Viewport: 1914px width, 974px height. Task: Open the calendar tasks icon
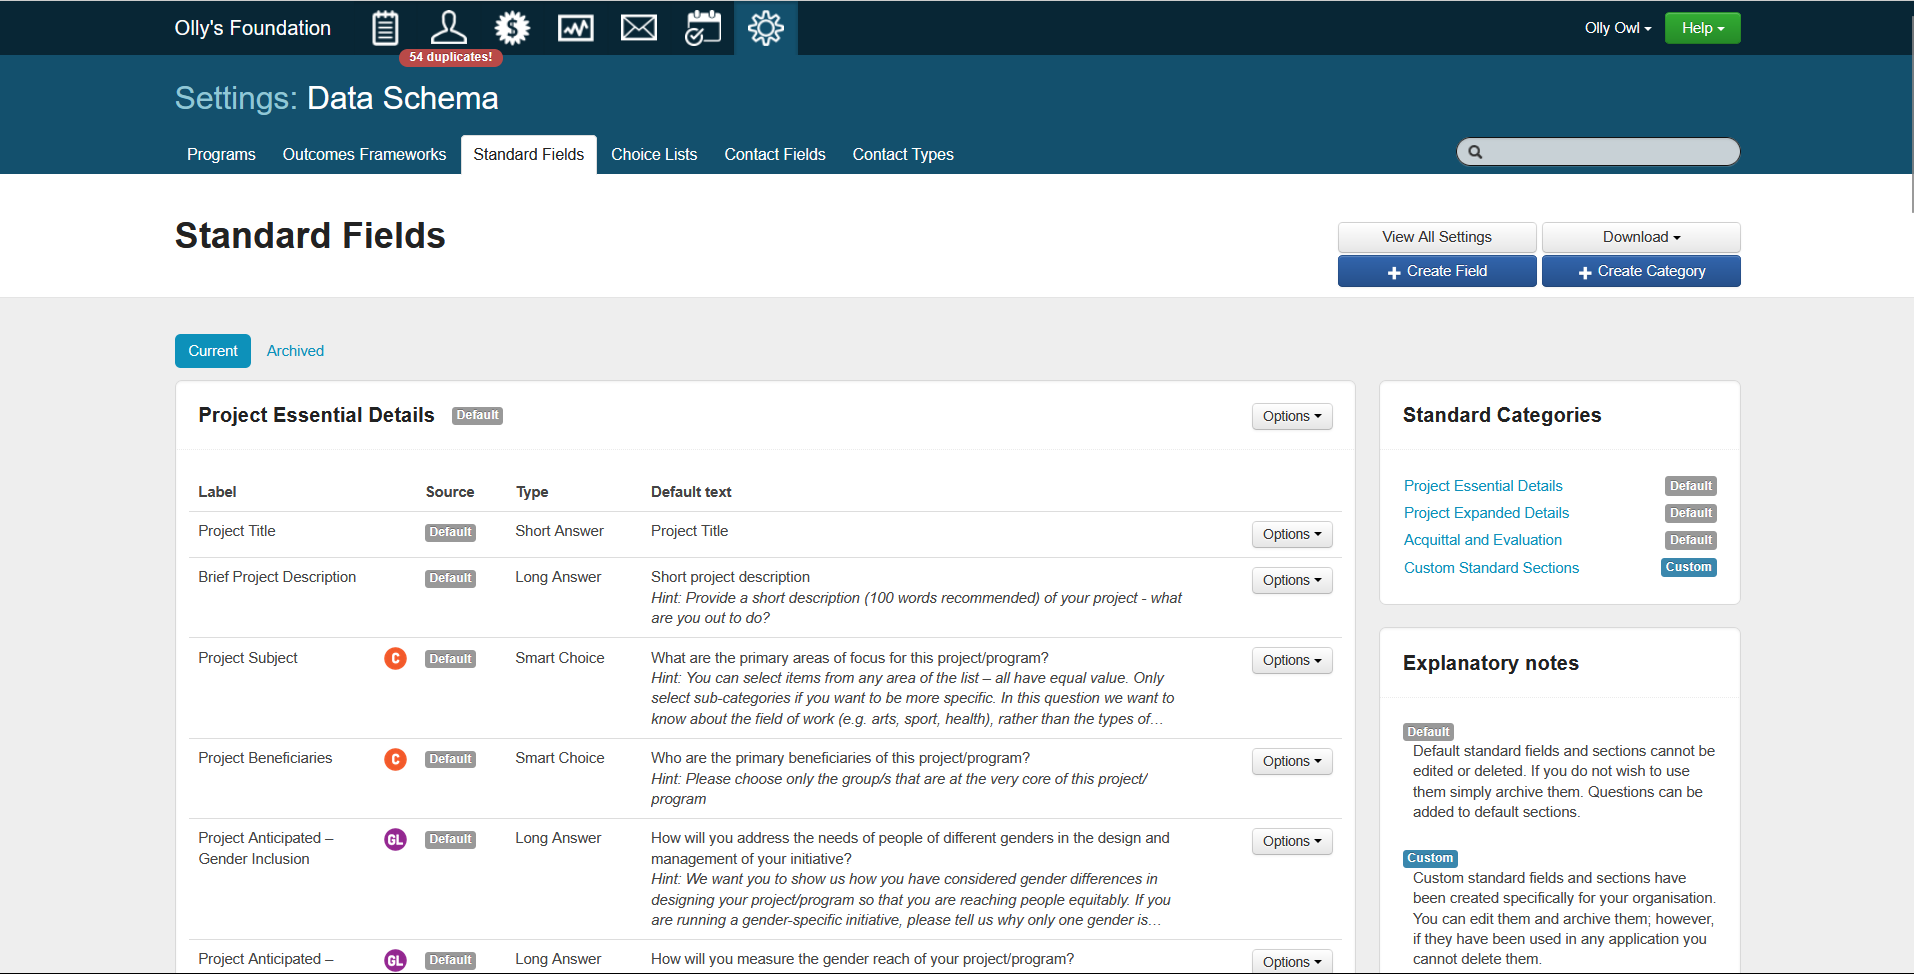click(702, 28)
